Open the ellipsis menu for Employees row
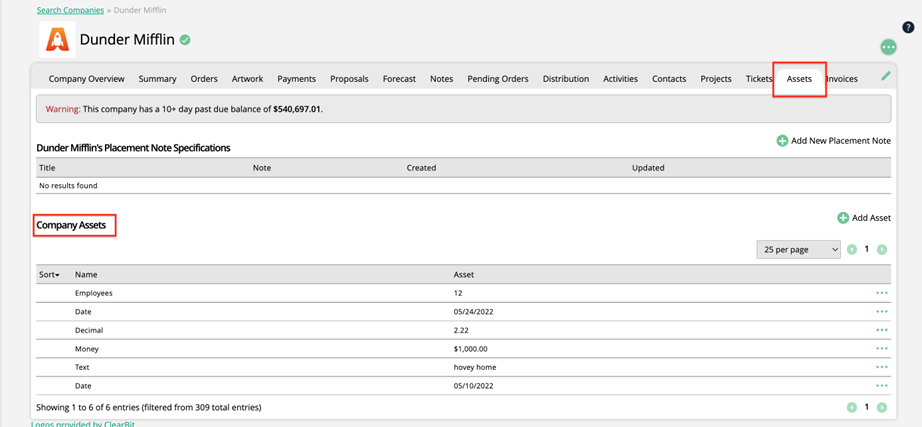 point(881,293)
